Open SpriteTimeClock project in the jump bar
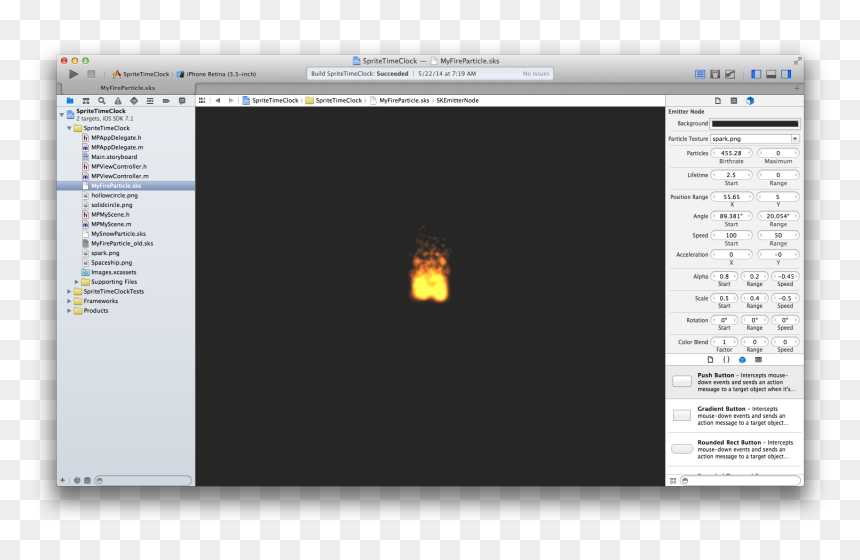Viewport: 860px width, 560px height. tap(270, 100)
